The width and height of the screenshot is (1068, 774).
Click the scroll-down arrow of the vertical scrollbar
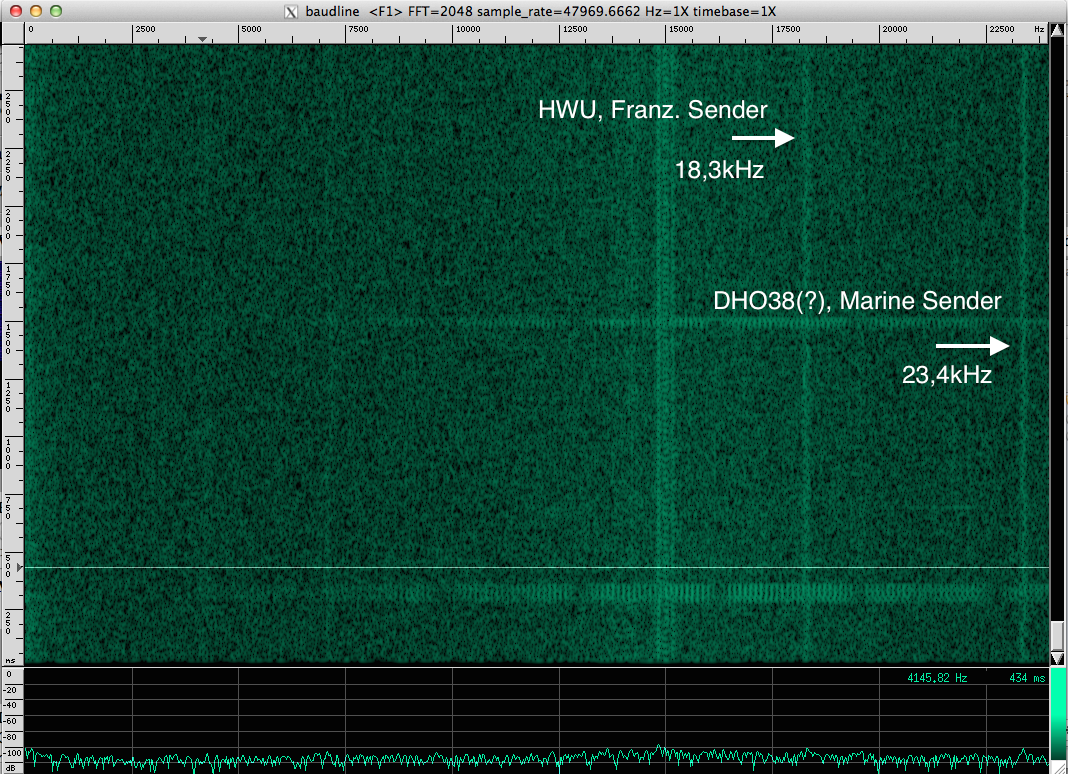[x=1058, y=658]
